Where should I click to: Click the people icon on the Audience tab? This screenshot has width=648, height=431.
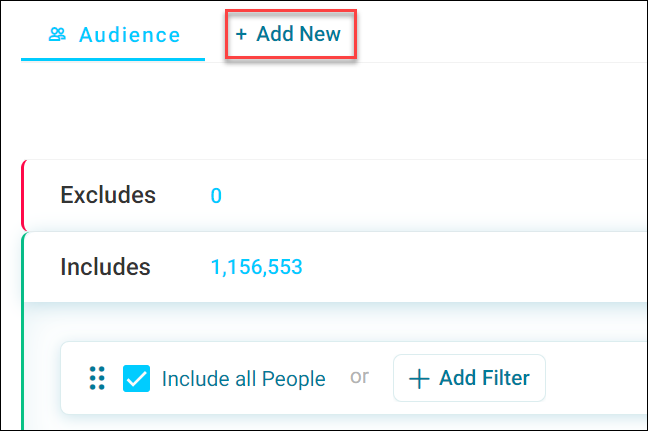[57, 34]
